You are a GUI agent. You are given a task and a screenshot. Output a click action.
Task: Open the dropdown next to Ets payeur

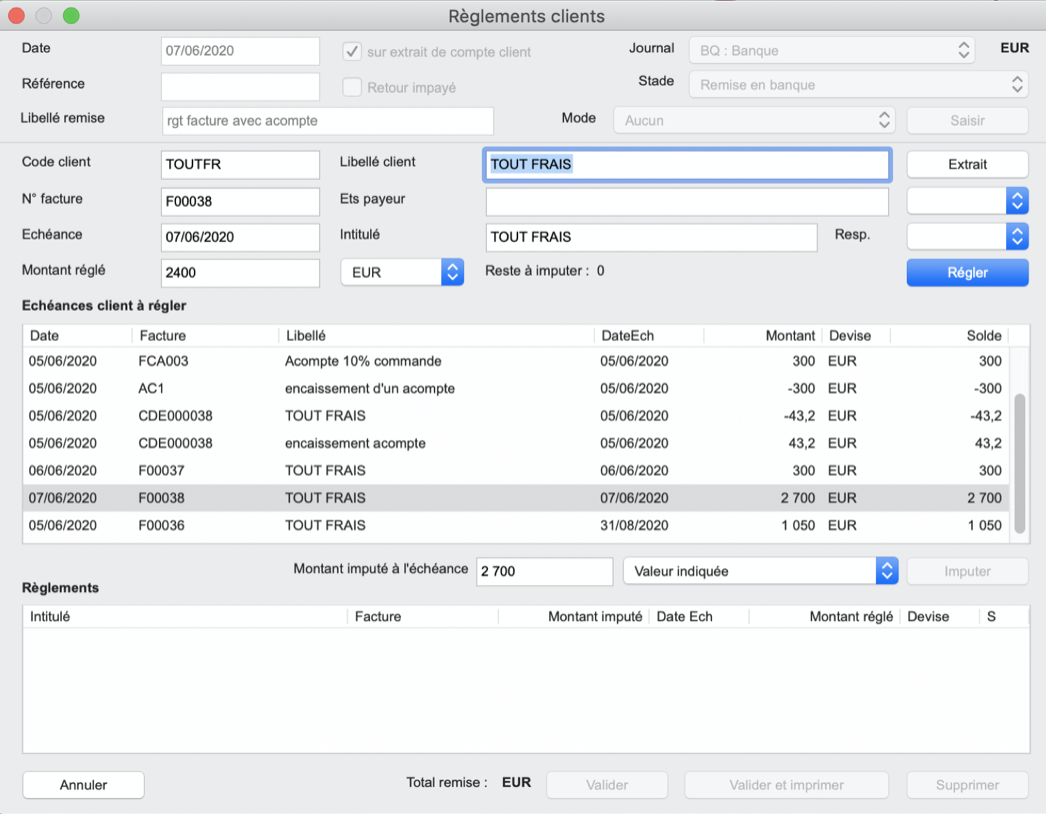coord(967,200)
